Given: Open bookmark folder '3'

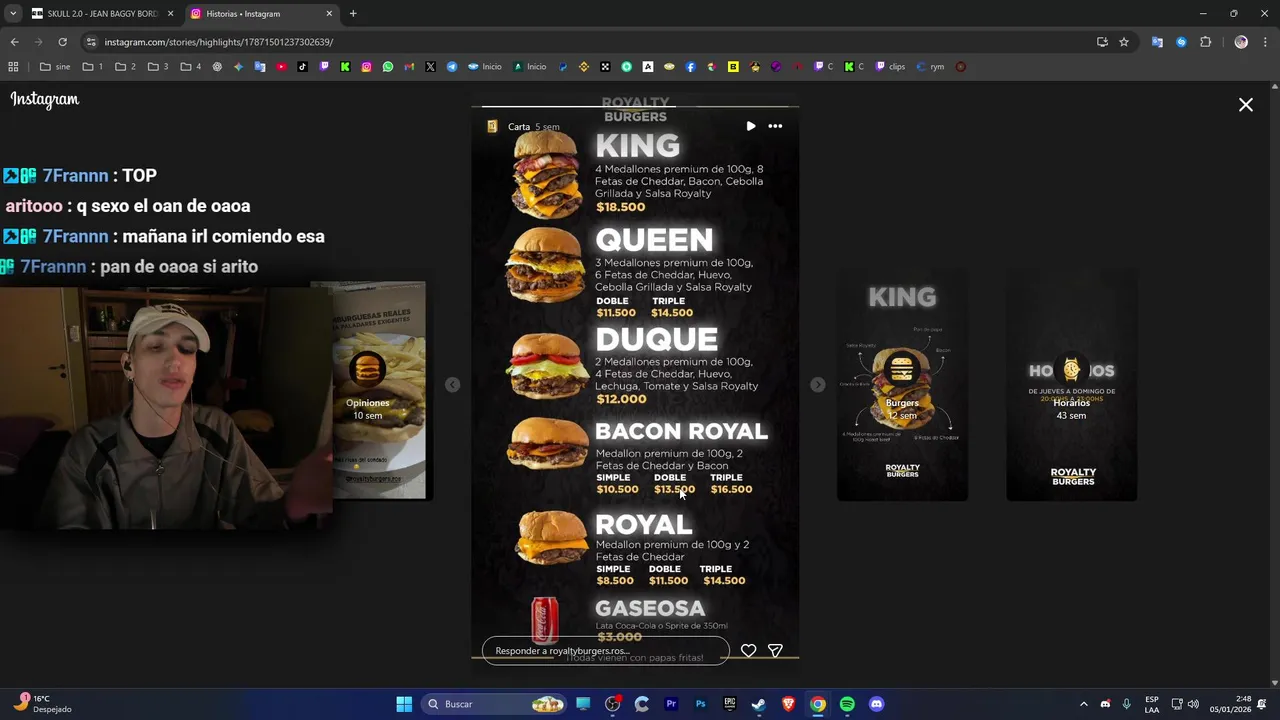Looking at the screenshot, I should [158, 67].
